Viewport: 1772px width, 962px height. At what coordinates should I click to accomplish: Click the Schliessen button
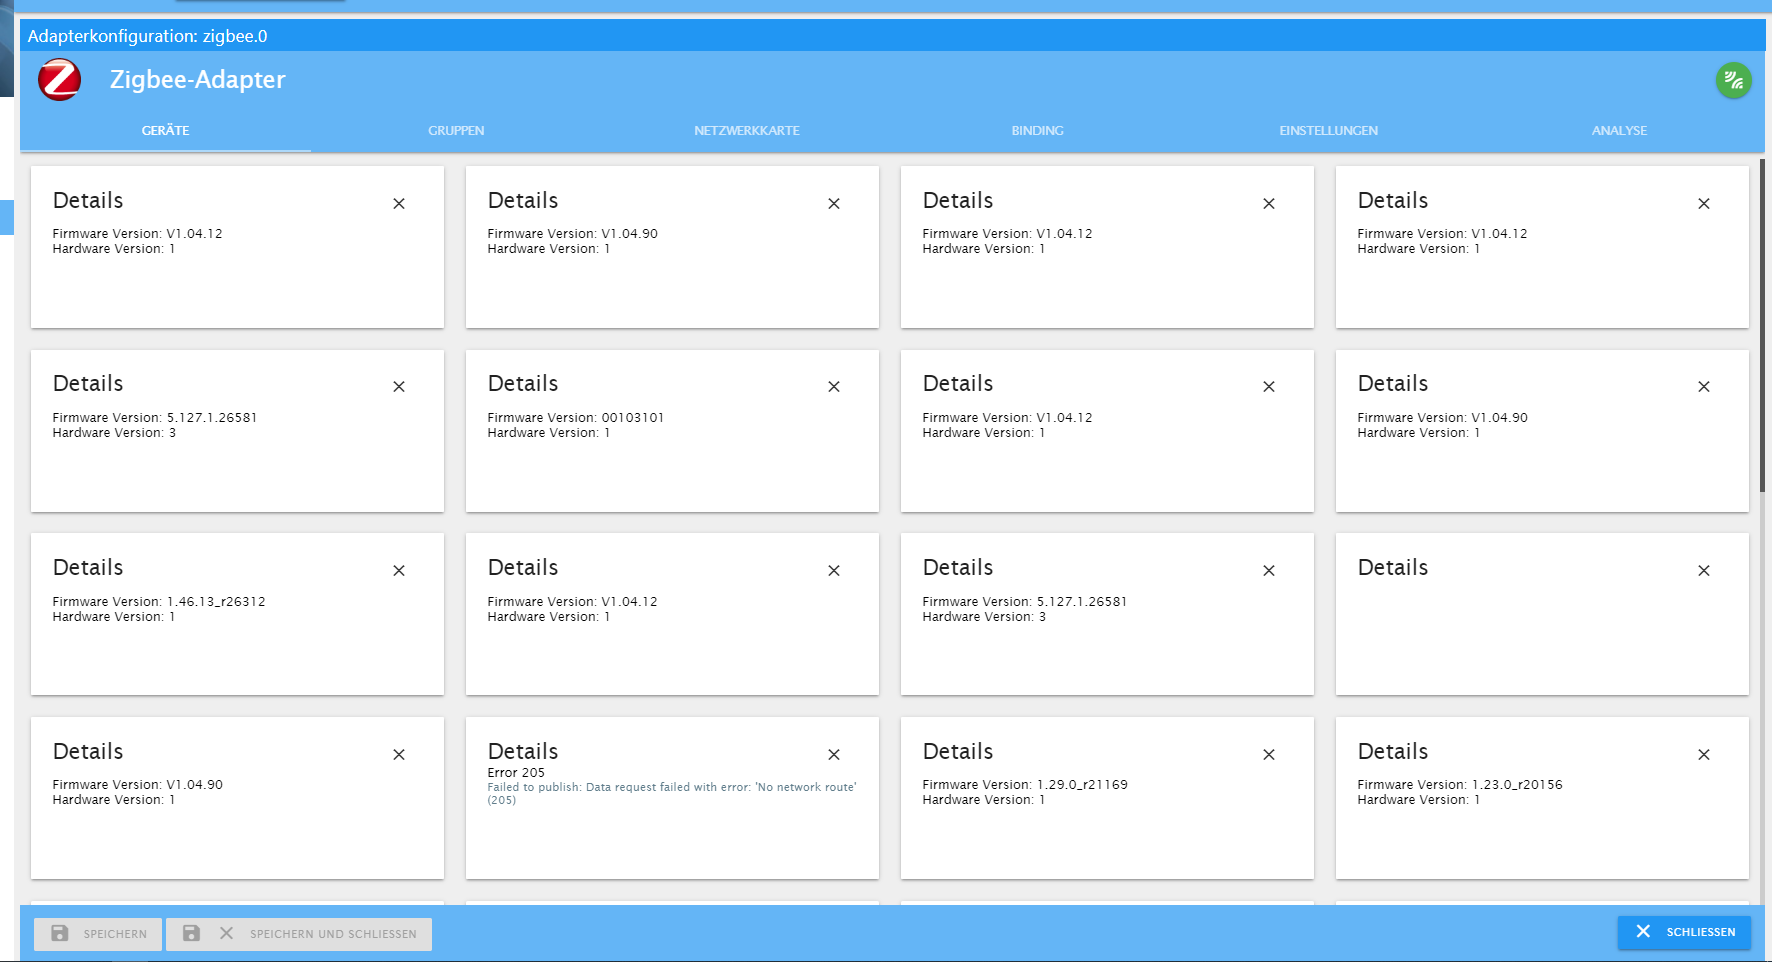[1684, 932]
